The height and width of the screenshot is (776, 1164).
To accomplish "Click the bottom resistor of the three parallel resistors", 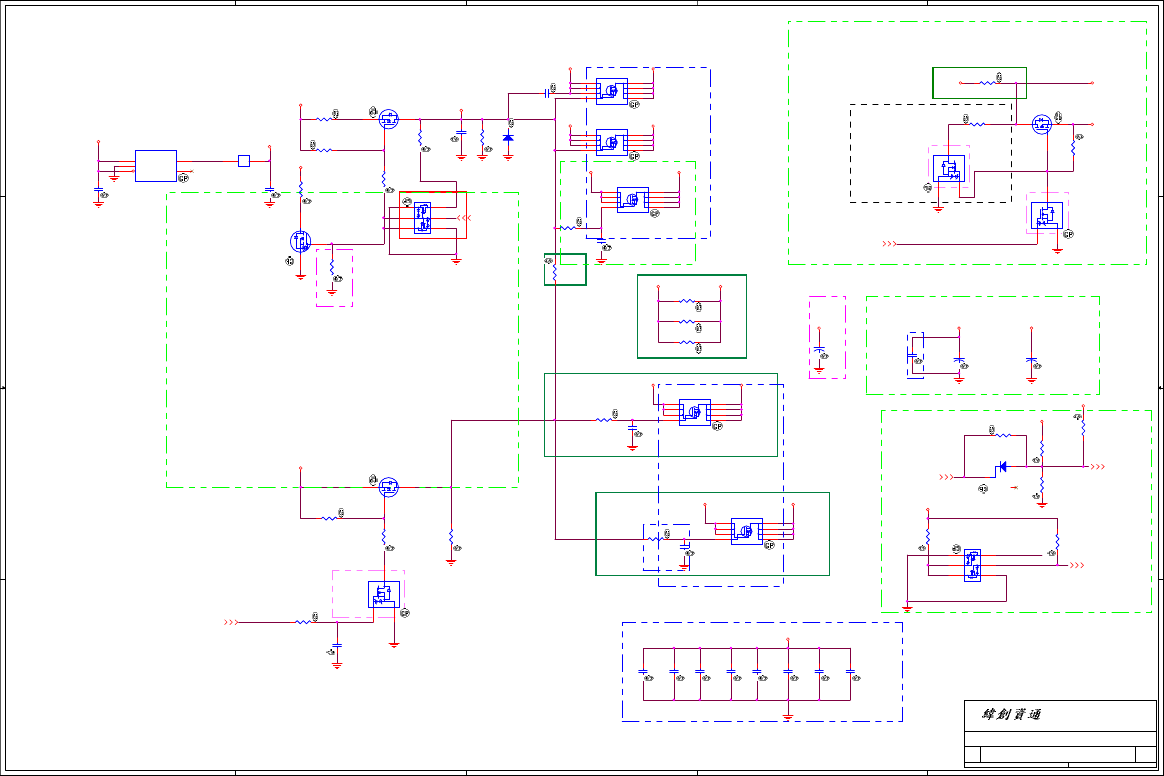I will (x=687, y=342).
